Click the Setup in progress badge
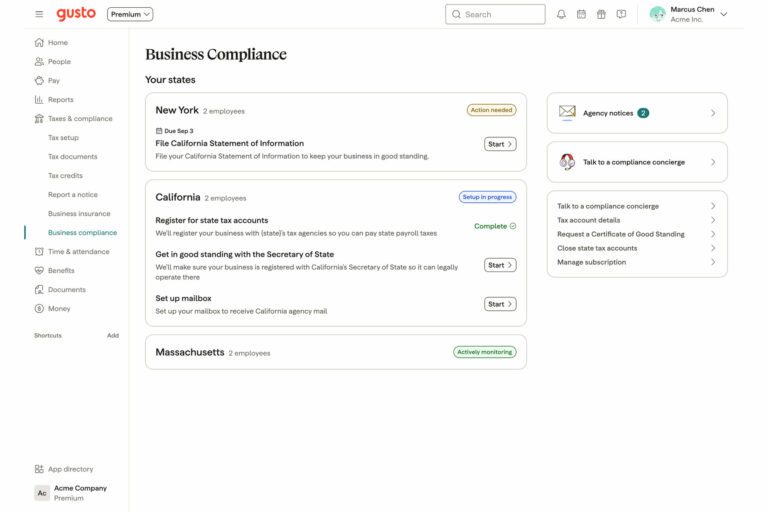768x512 pixels. tap(487, 197)
